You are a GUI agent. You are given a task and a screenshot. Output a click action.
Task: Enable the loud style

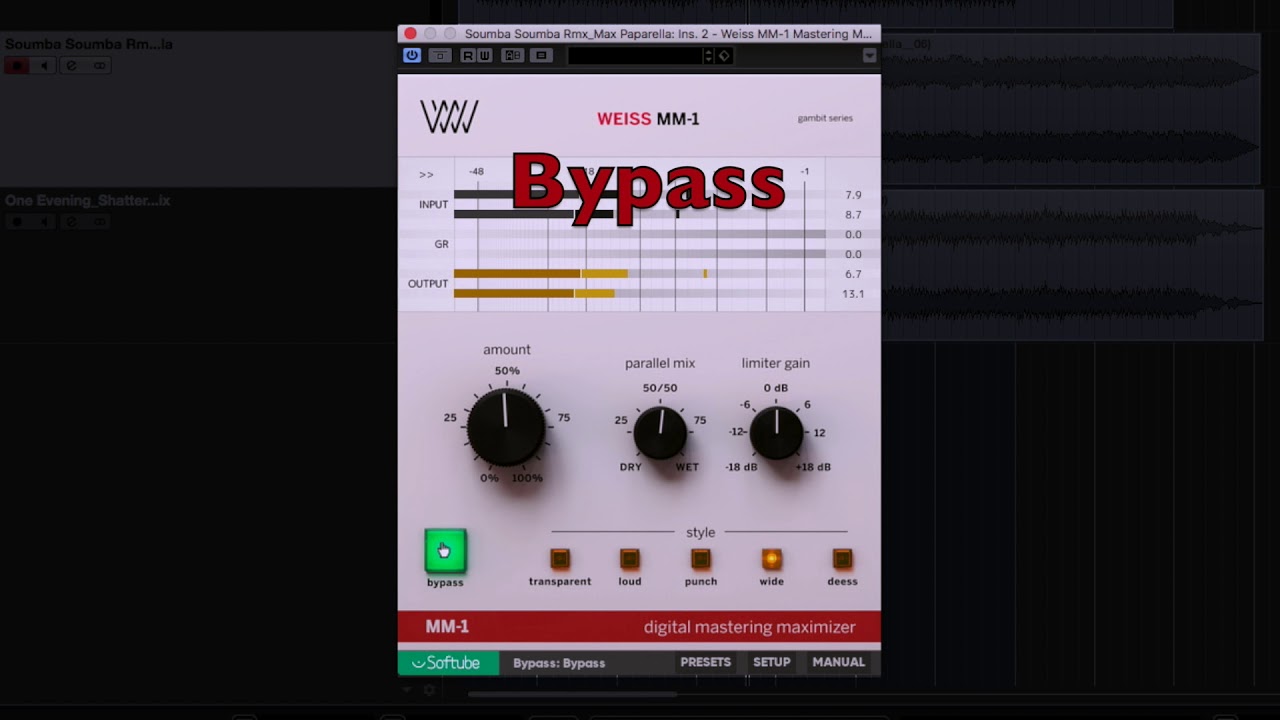pyautogui.click(x=629, y=559)
